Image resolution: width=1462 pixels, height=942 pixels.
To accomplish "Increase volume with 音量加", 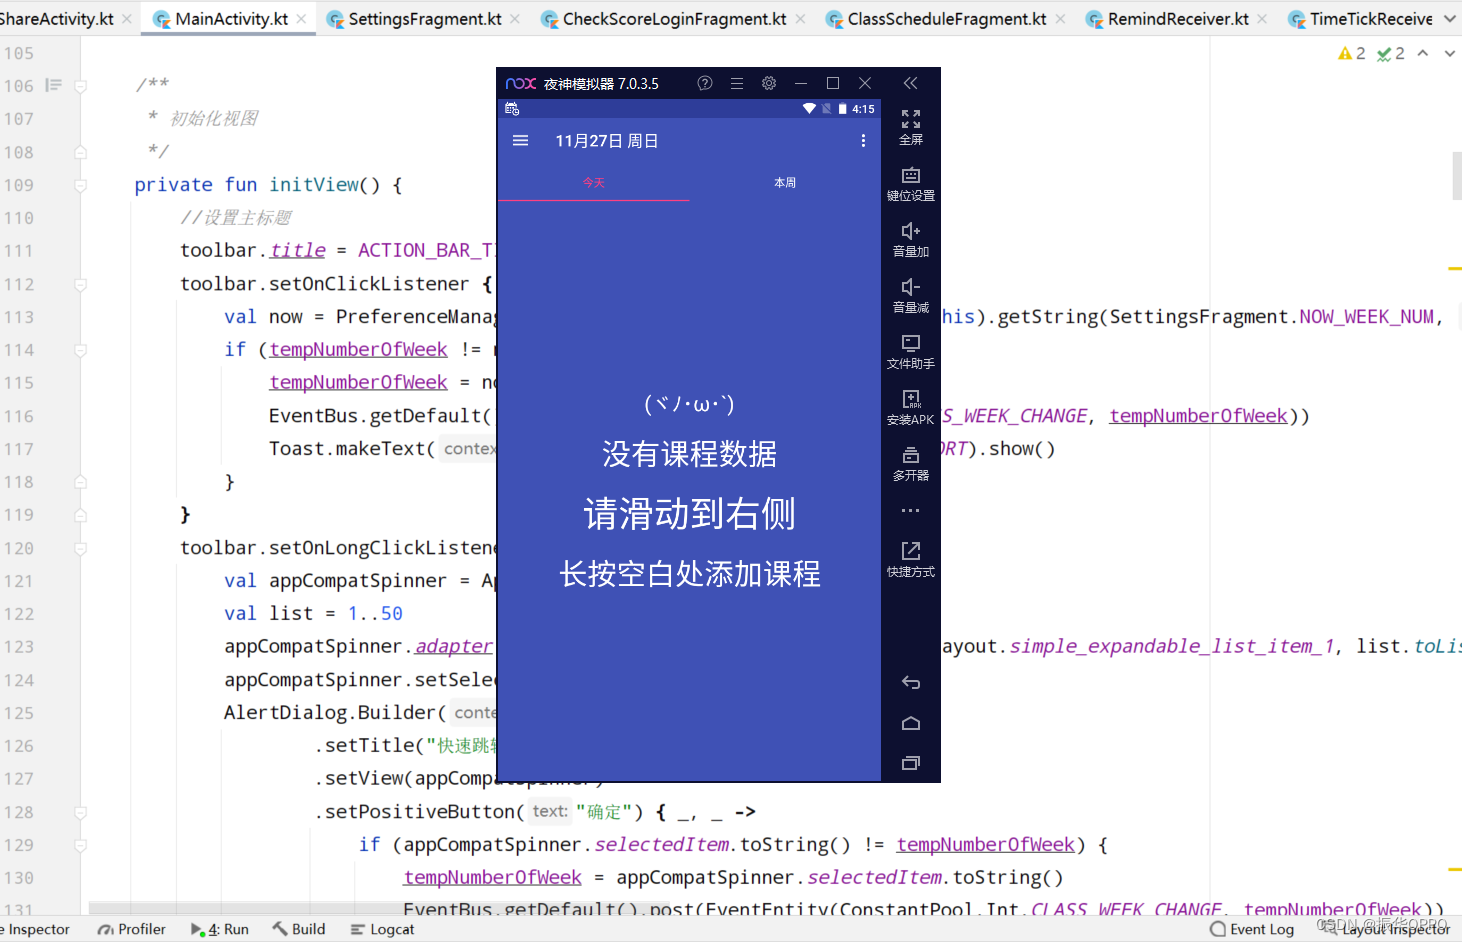I will pos(911,240).
